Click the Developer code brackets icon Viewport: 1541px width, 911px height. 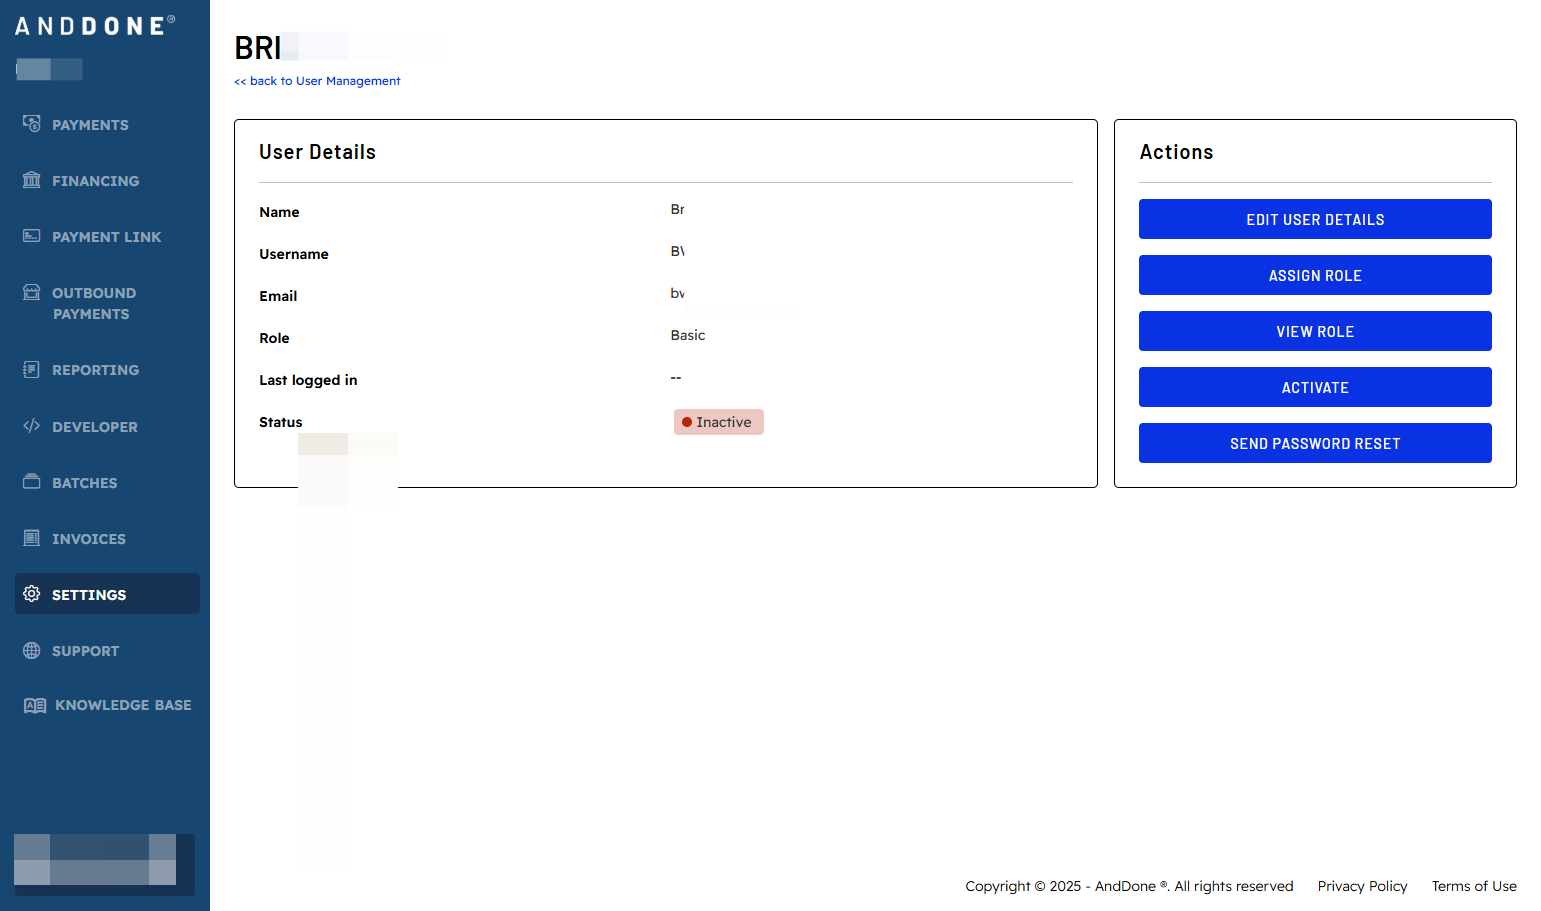coord(32,426)
